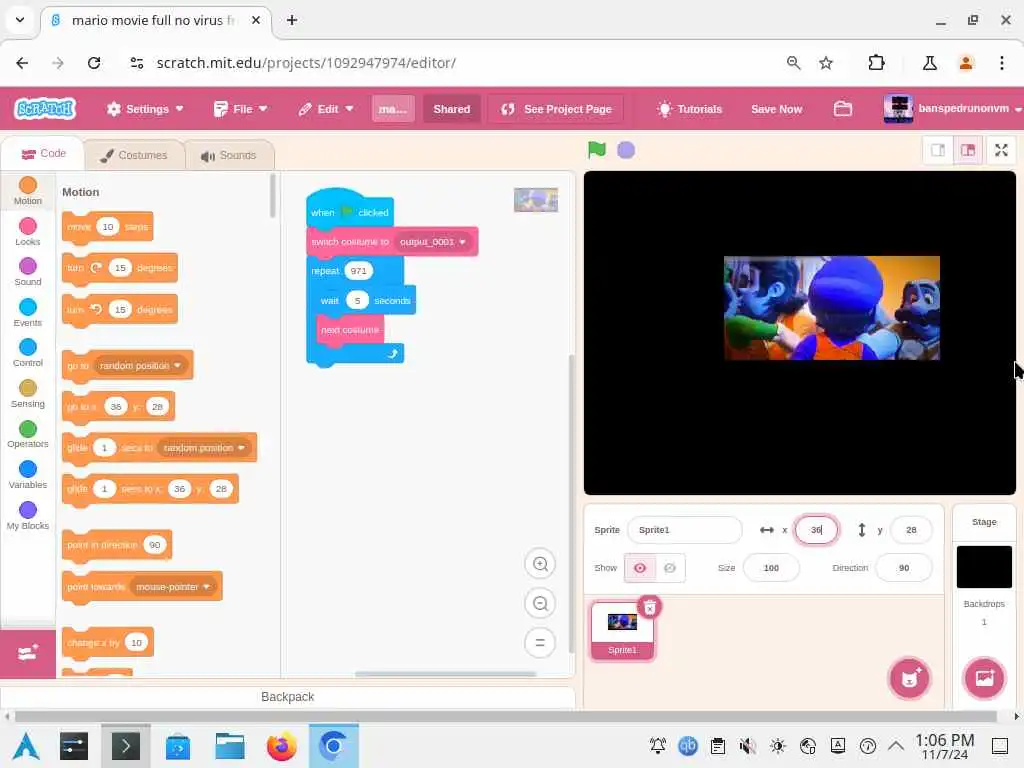
Task: Open the Edit menu
Action: pyautogui.click(x=326, y=109)
